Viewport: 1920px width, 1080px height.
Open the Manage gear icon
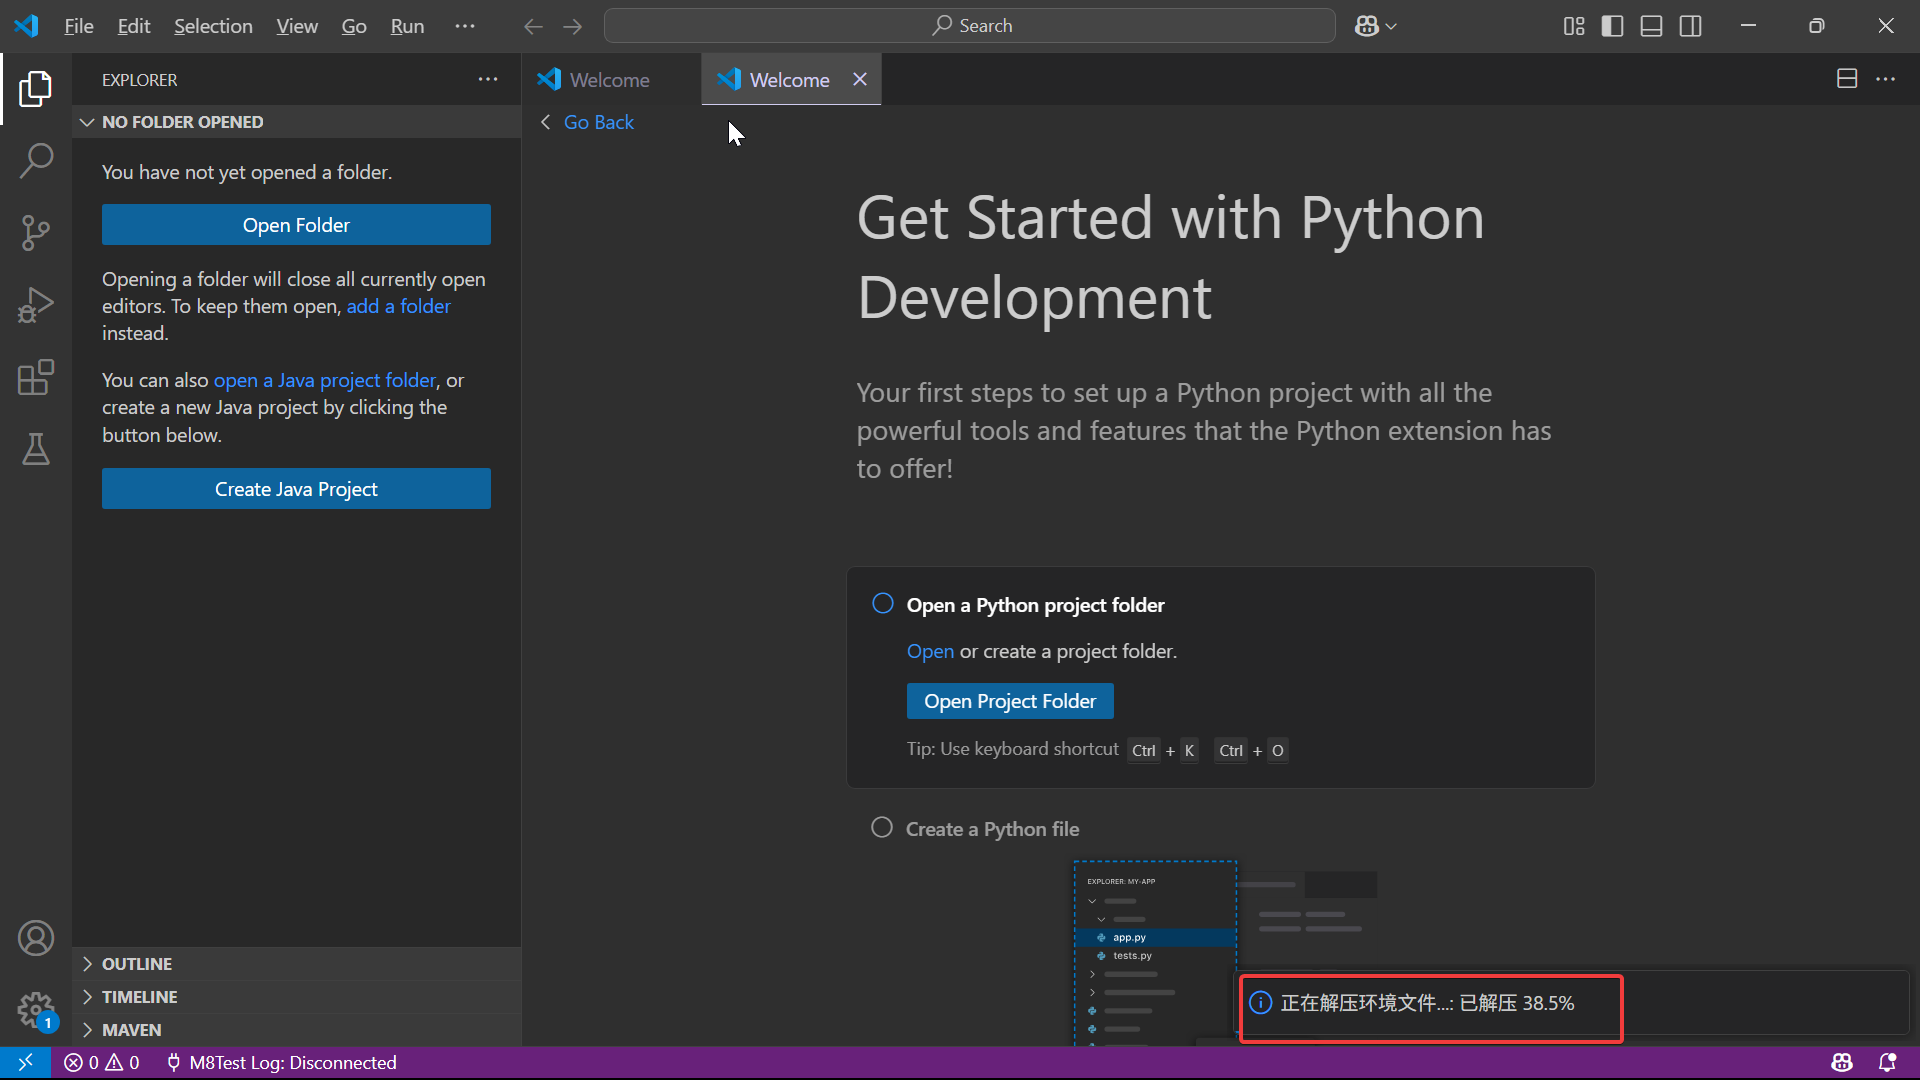click(36, 1010)
